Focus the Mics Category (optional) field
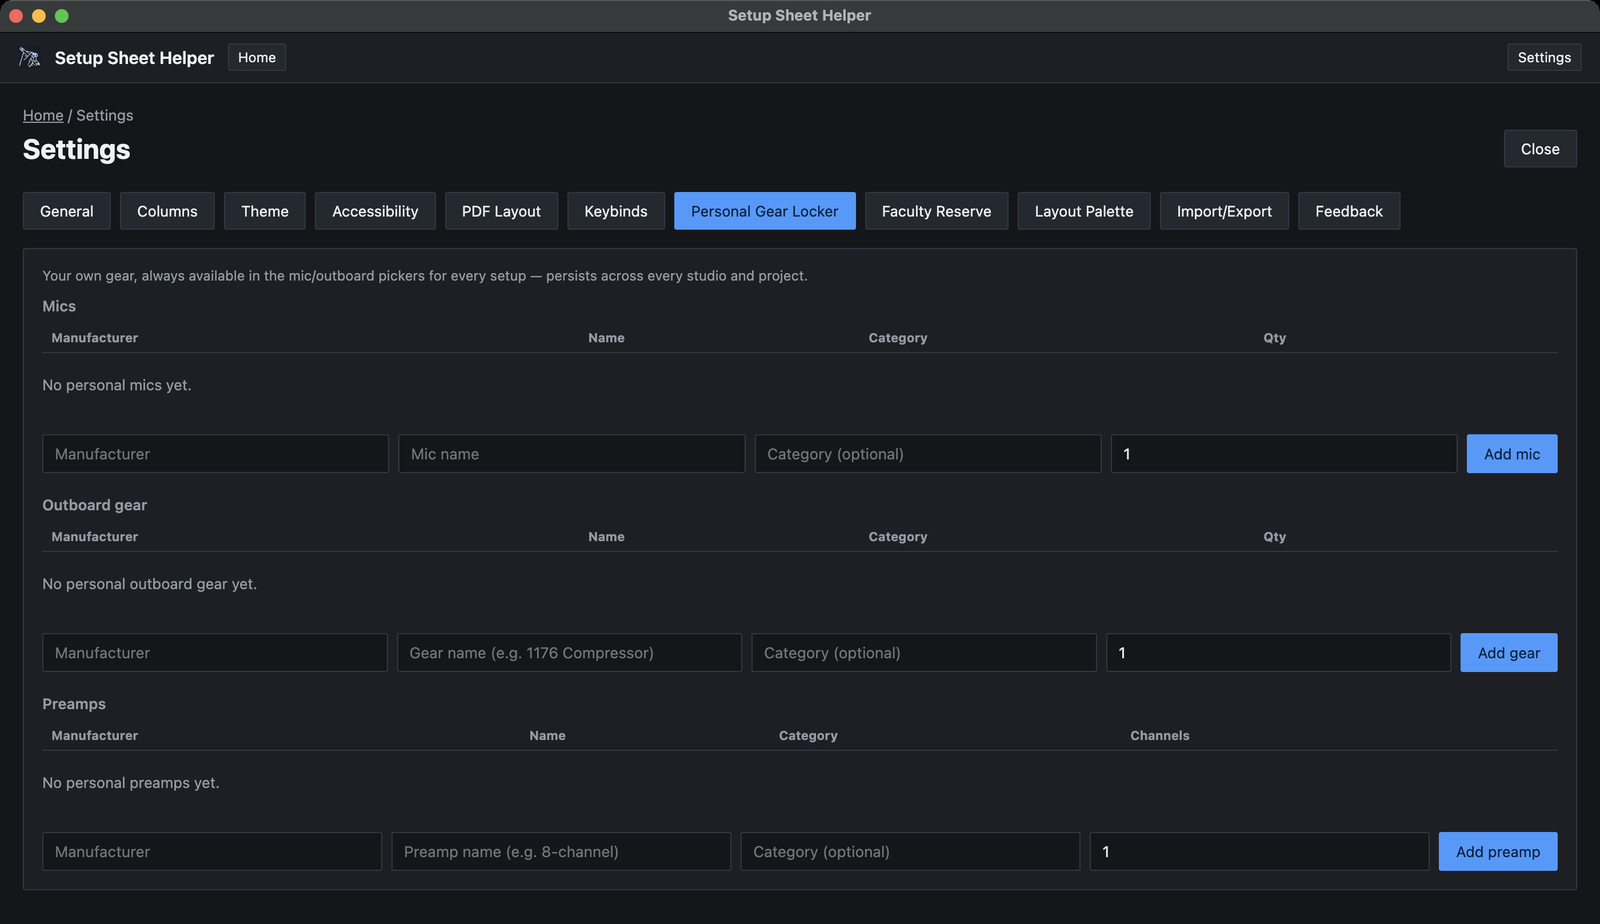Image resolution: width=1600 pixels, height=924 pixels. tap(928, 454)
